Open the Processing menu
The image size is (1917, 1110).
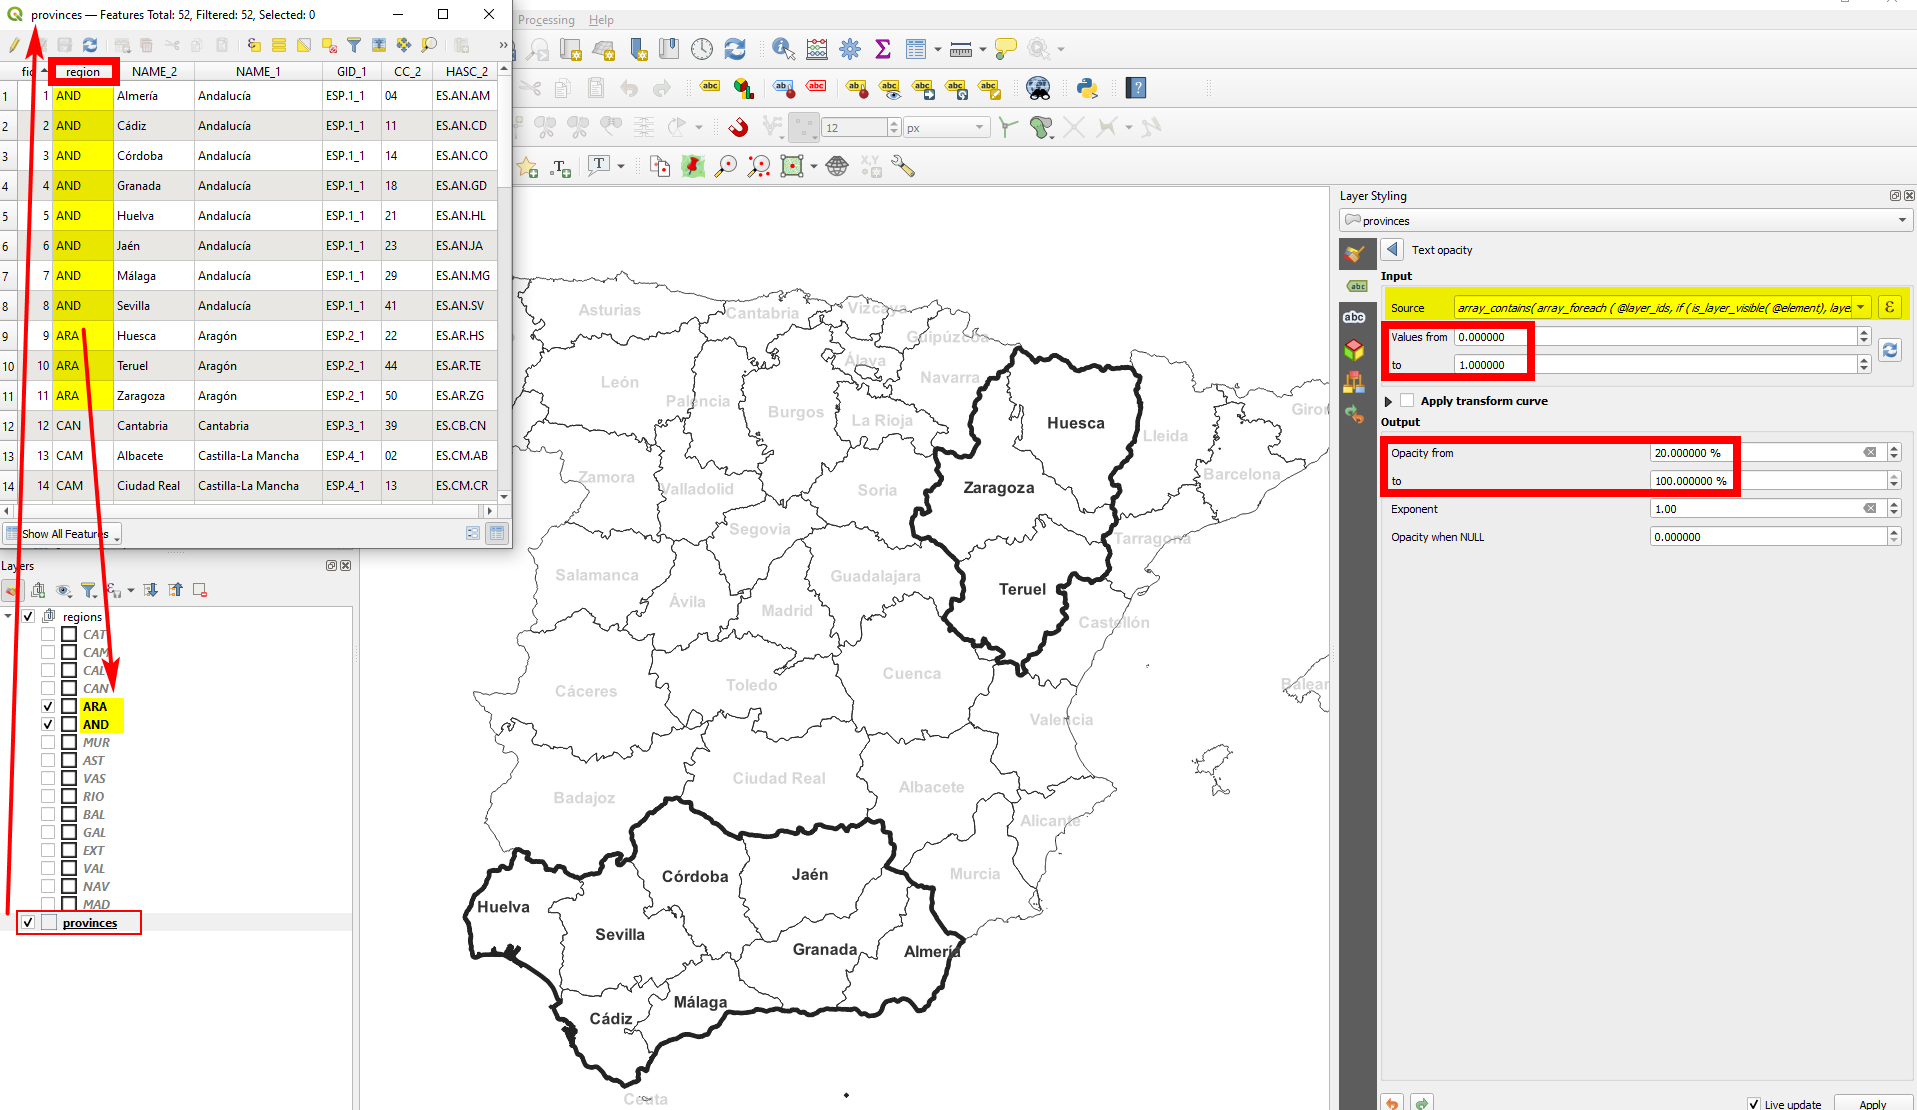coord(546,20)
